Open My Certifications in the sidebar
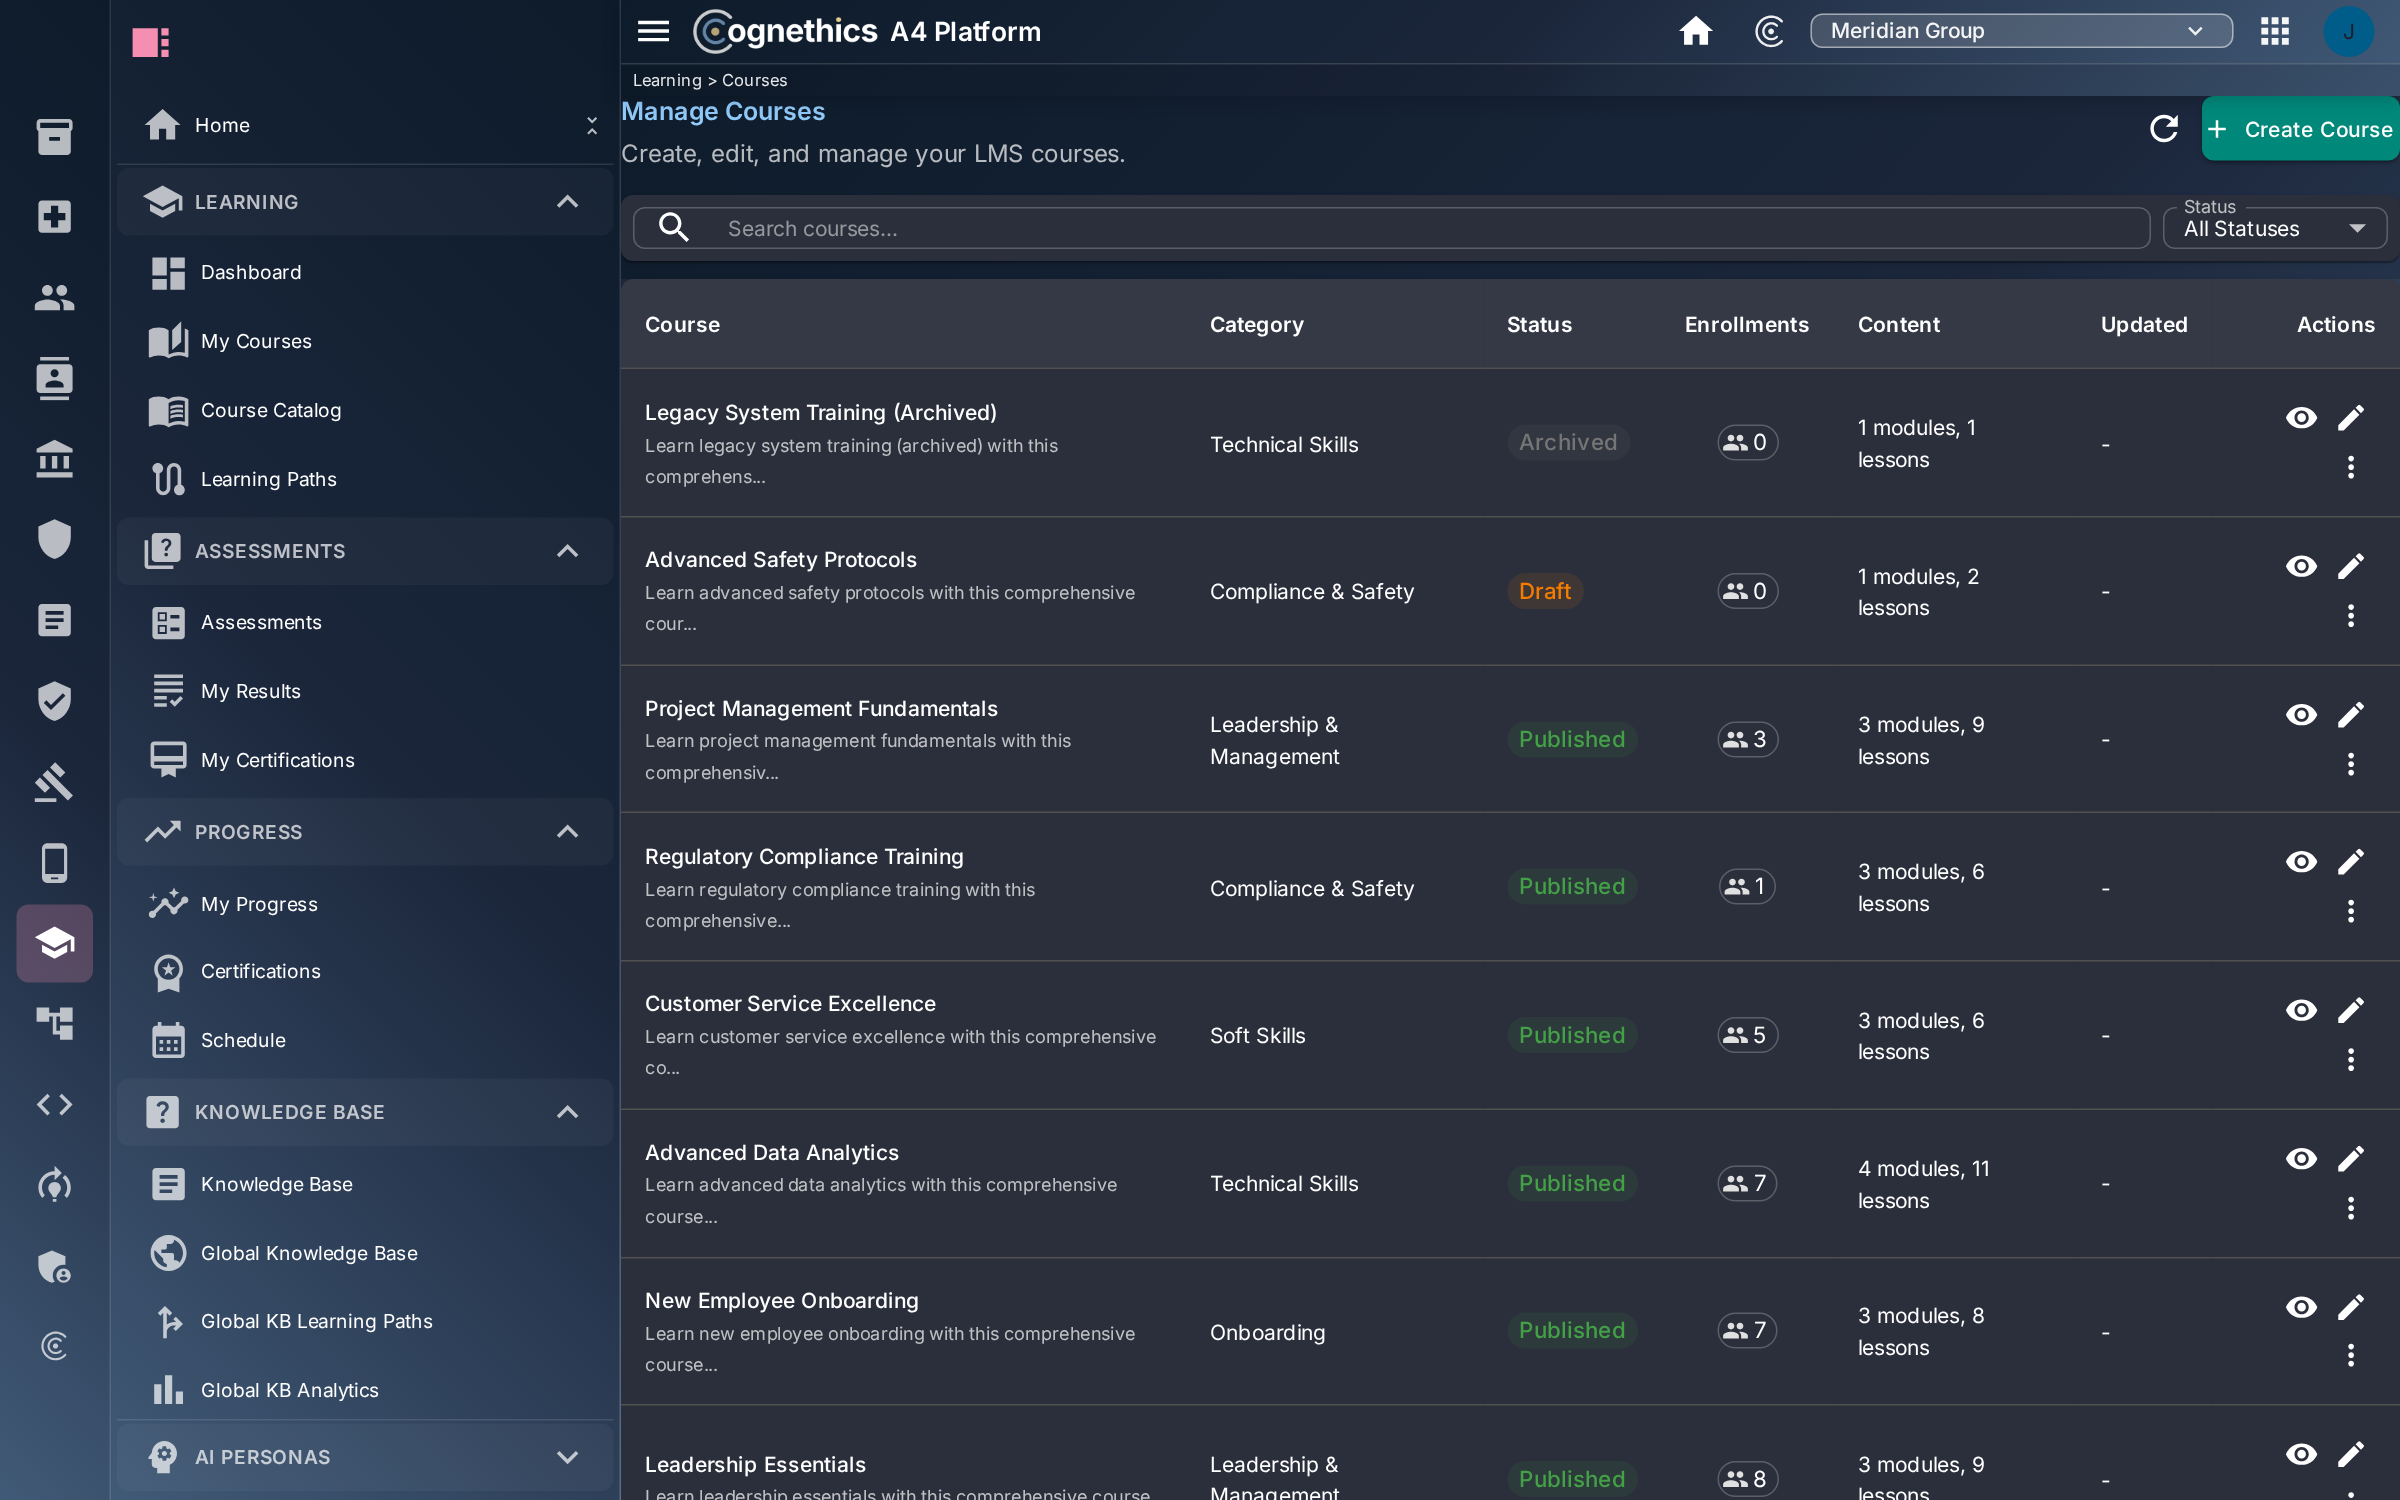Screen dimensions: 2400x1500 coord(365,760)
